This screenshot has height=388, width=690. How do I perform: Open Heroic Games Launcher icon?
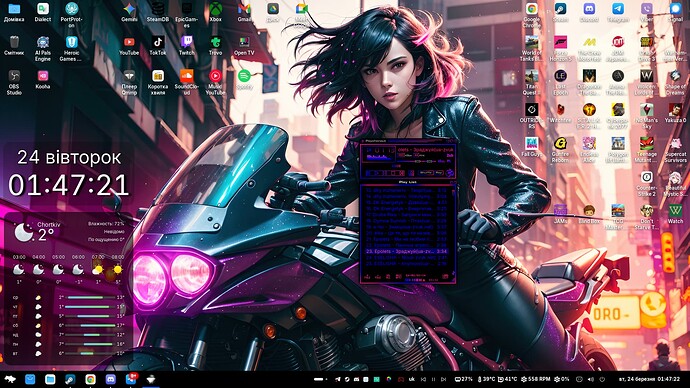tap(71, 48)
